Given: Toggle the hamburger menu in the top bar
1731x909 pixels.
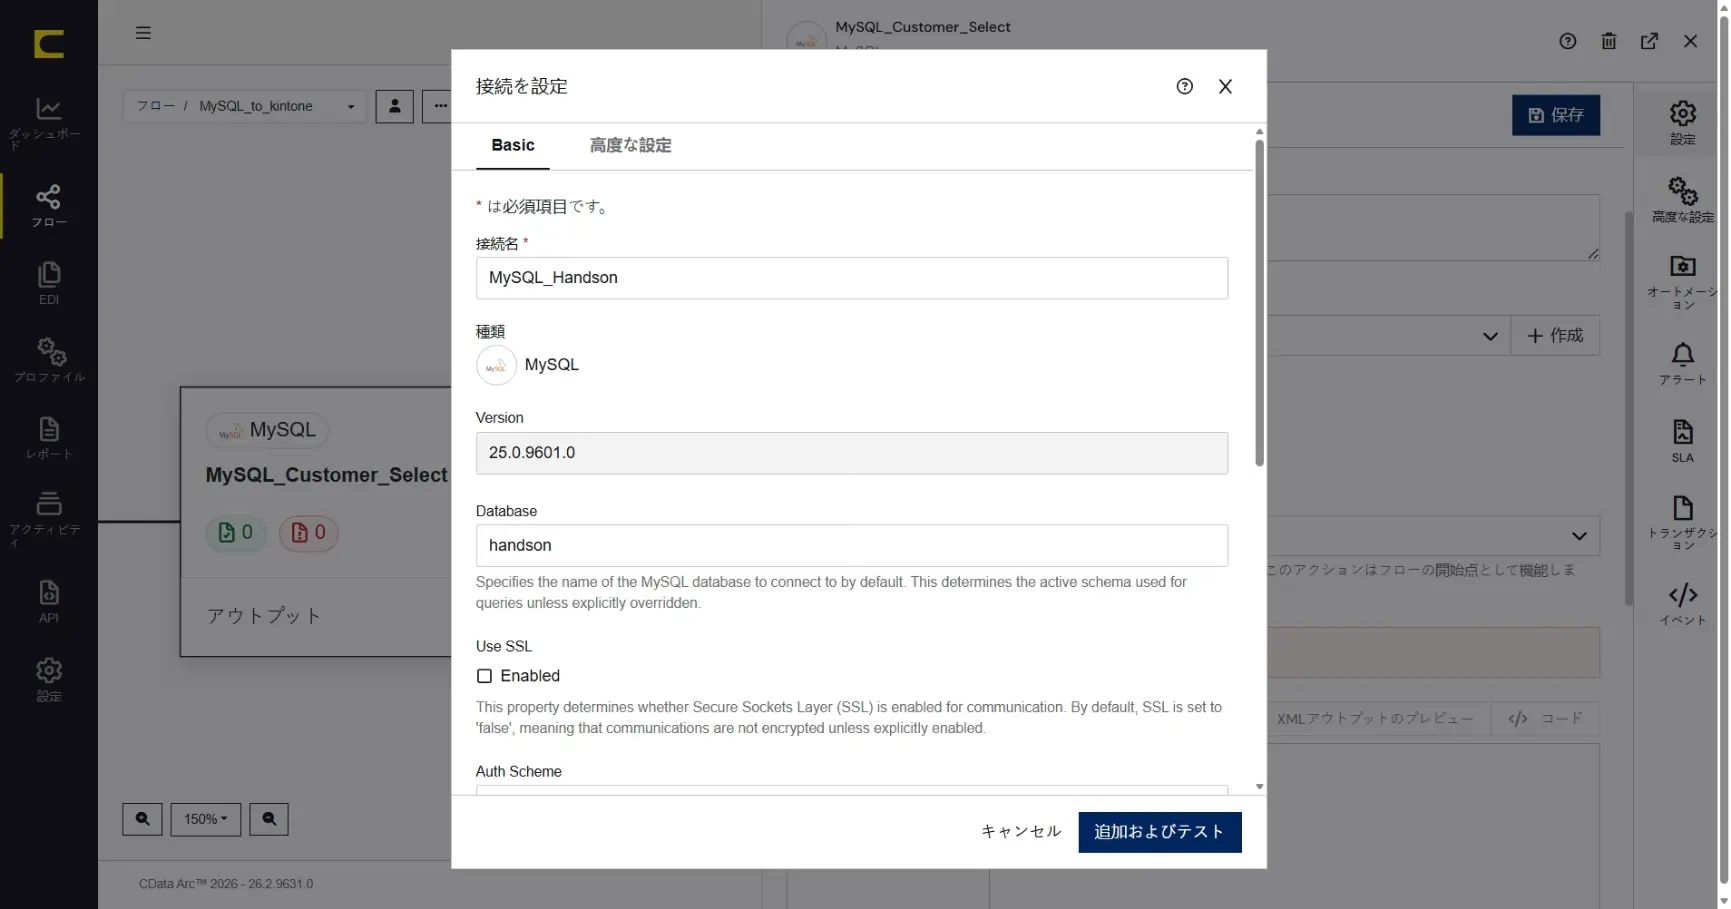Looking at the screenshot, I should 143,33.
